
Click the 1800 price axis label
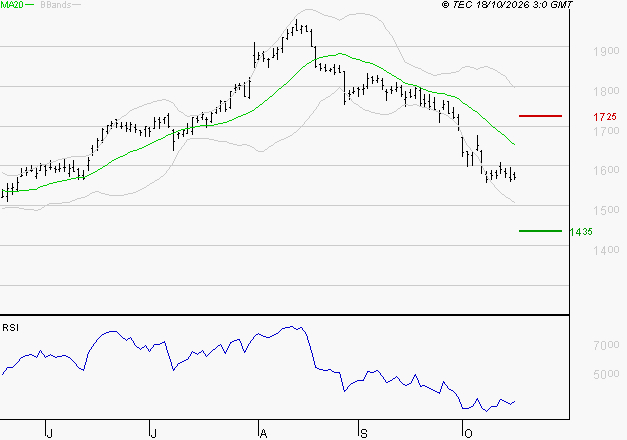click(x=606, y=91)
